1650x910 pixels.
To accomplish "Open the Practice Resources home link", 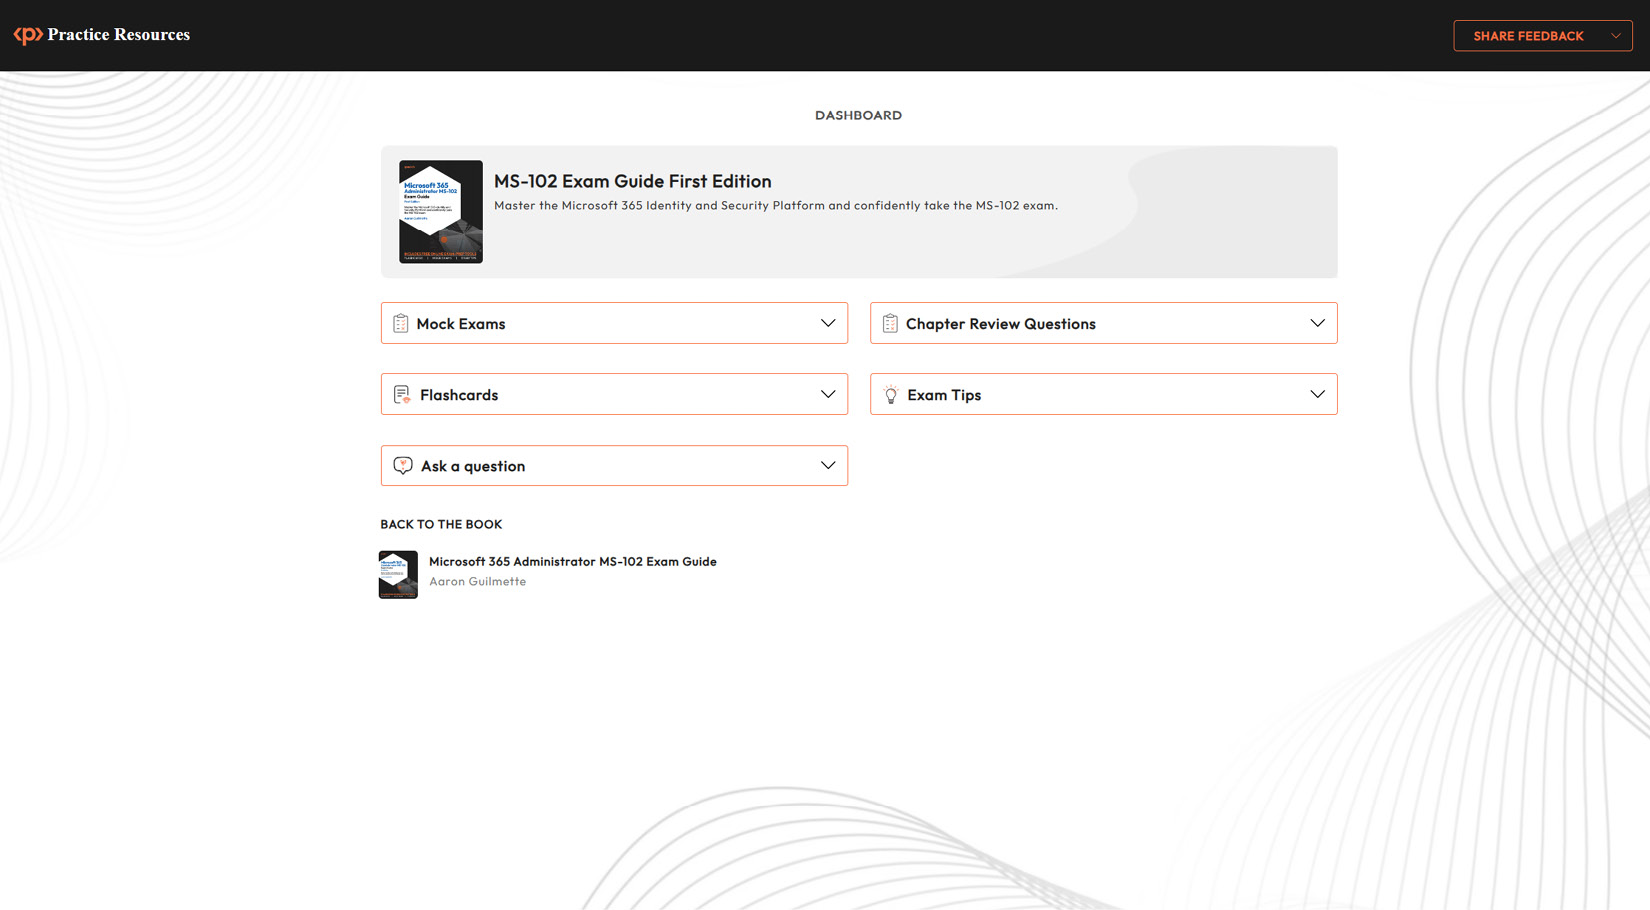I will [118, 35].
